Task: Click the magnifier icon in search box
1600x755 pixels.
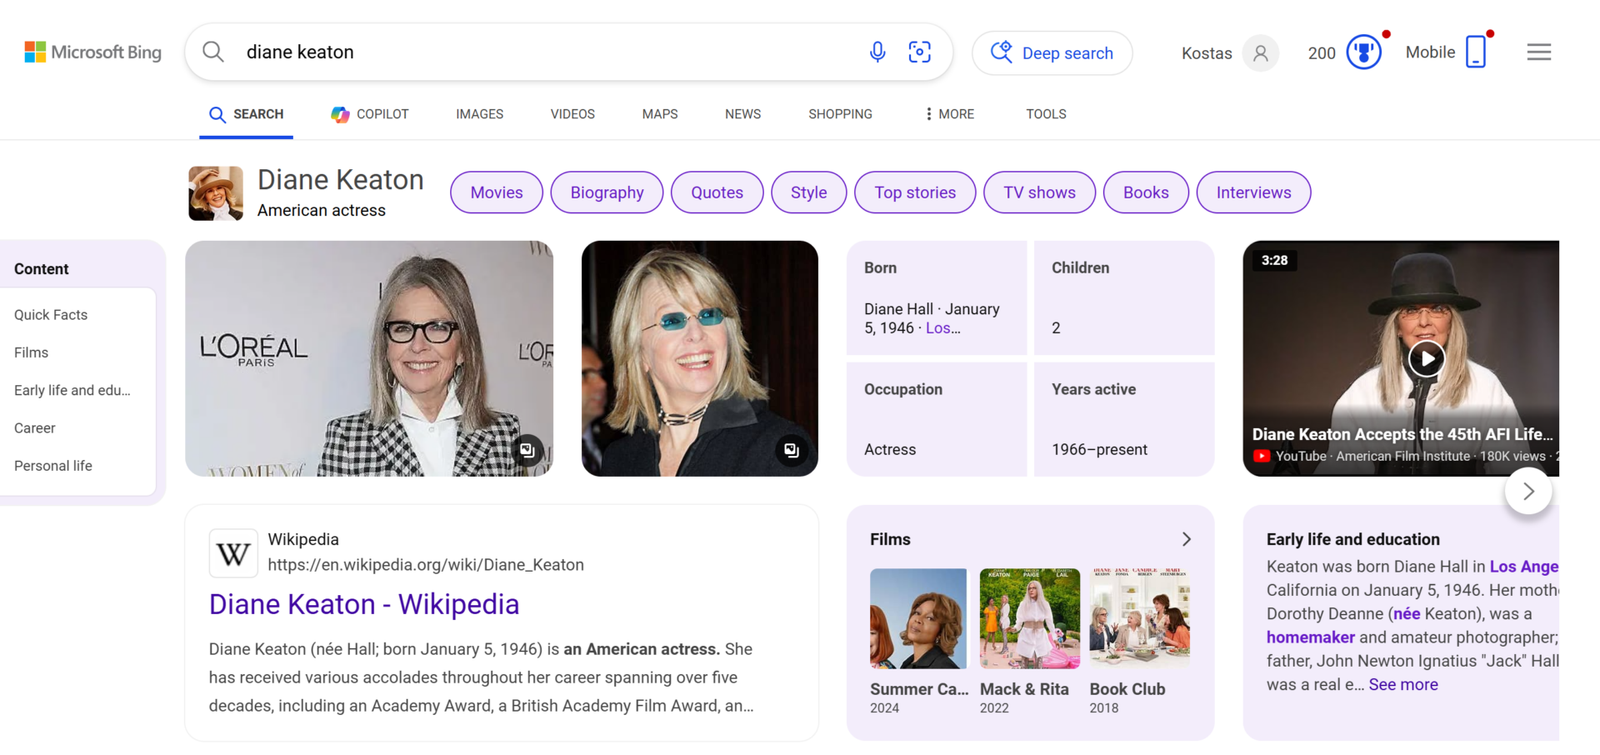Action: pos(213,52)
